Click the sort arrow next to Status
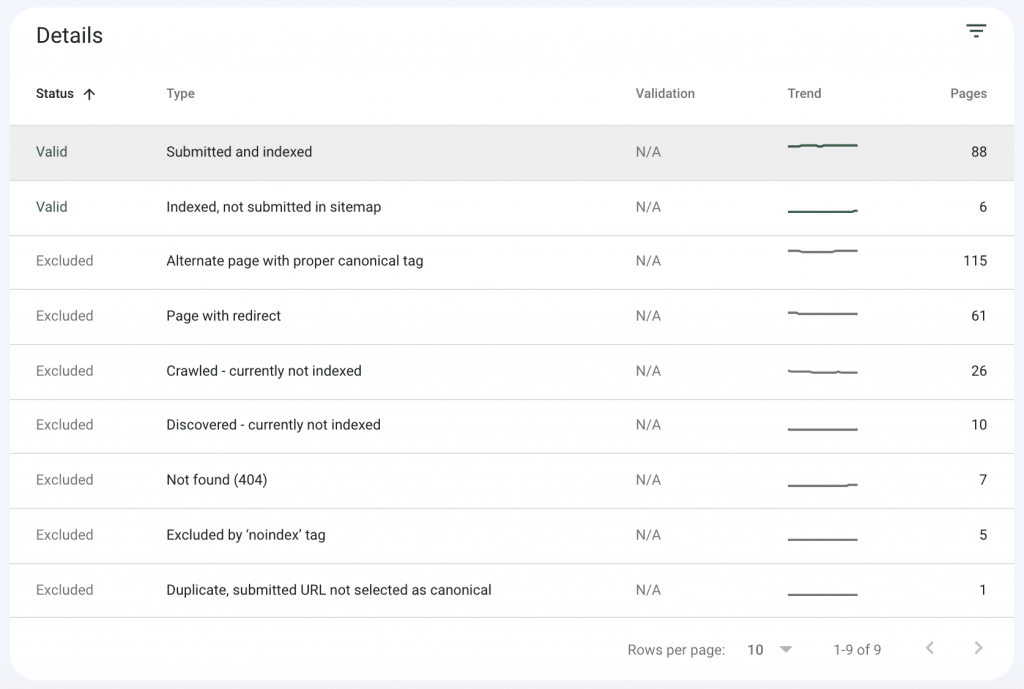 click(x=89, y=94)
